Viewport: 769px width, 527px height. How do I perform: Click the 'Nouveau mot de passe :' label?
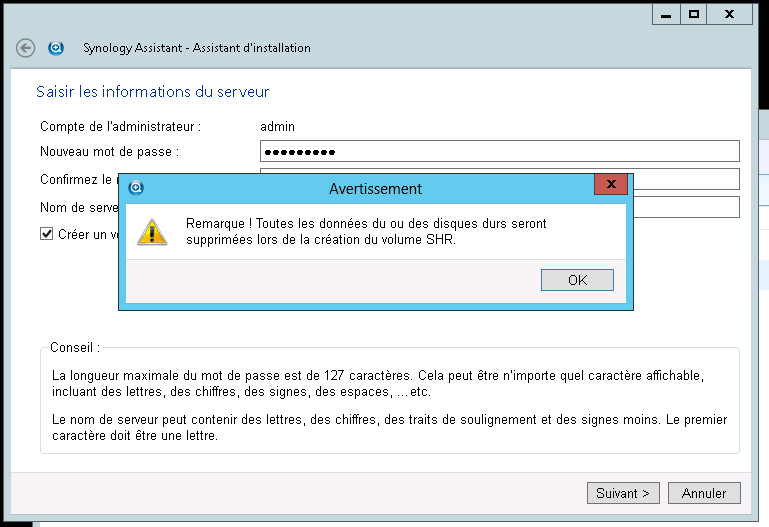click(x=109, y=151)
